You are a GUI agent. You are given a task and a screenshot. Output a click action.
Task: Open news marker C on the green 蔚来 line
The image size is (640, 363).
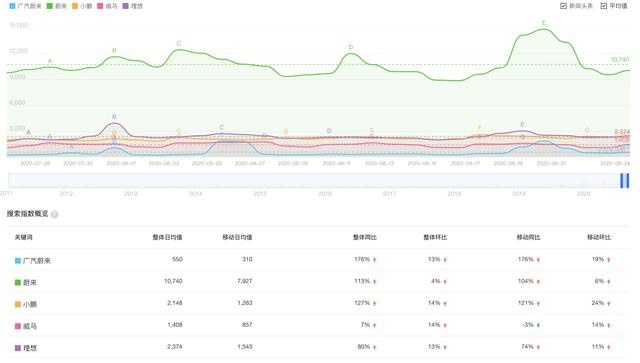[x=179, y=43]
